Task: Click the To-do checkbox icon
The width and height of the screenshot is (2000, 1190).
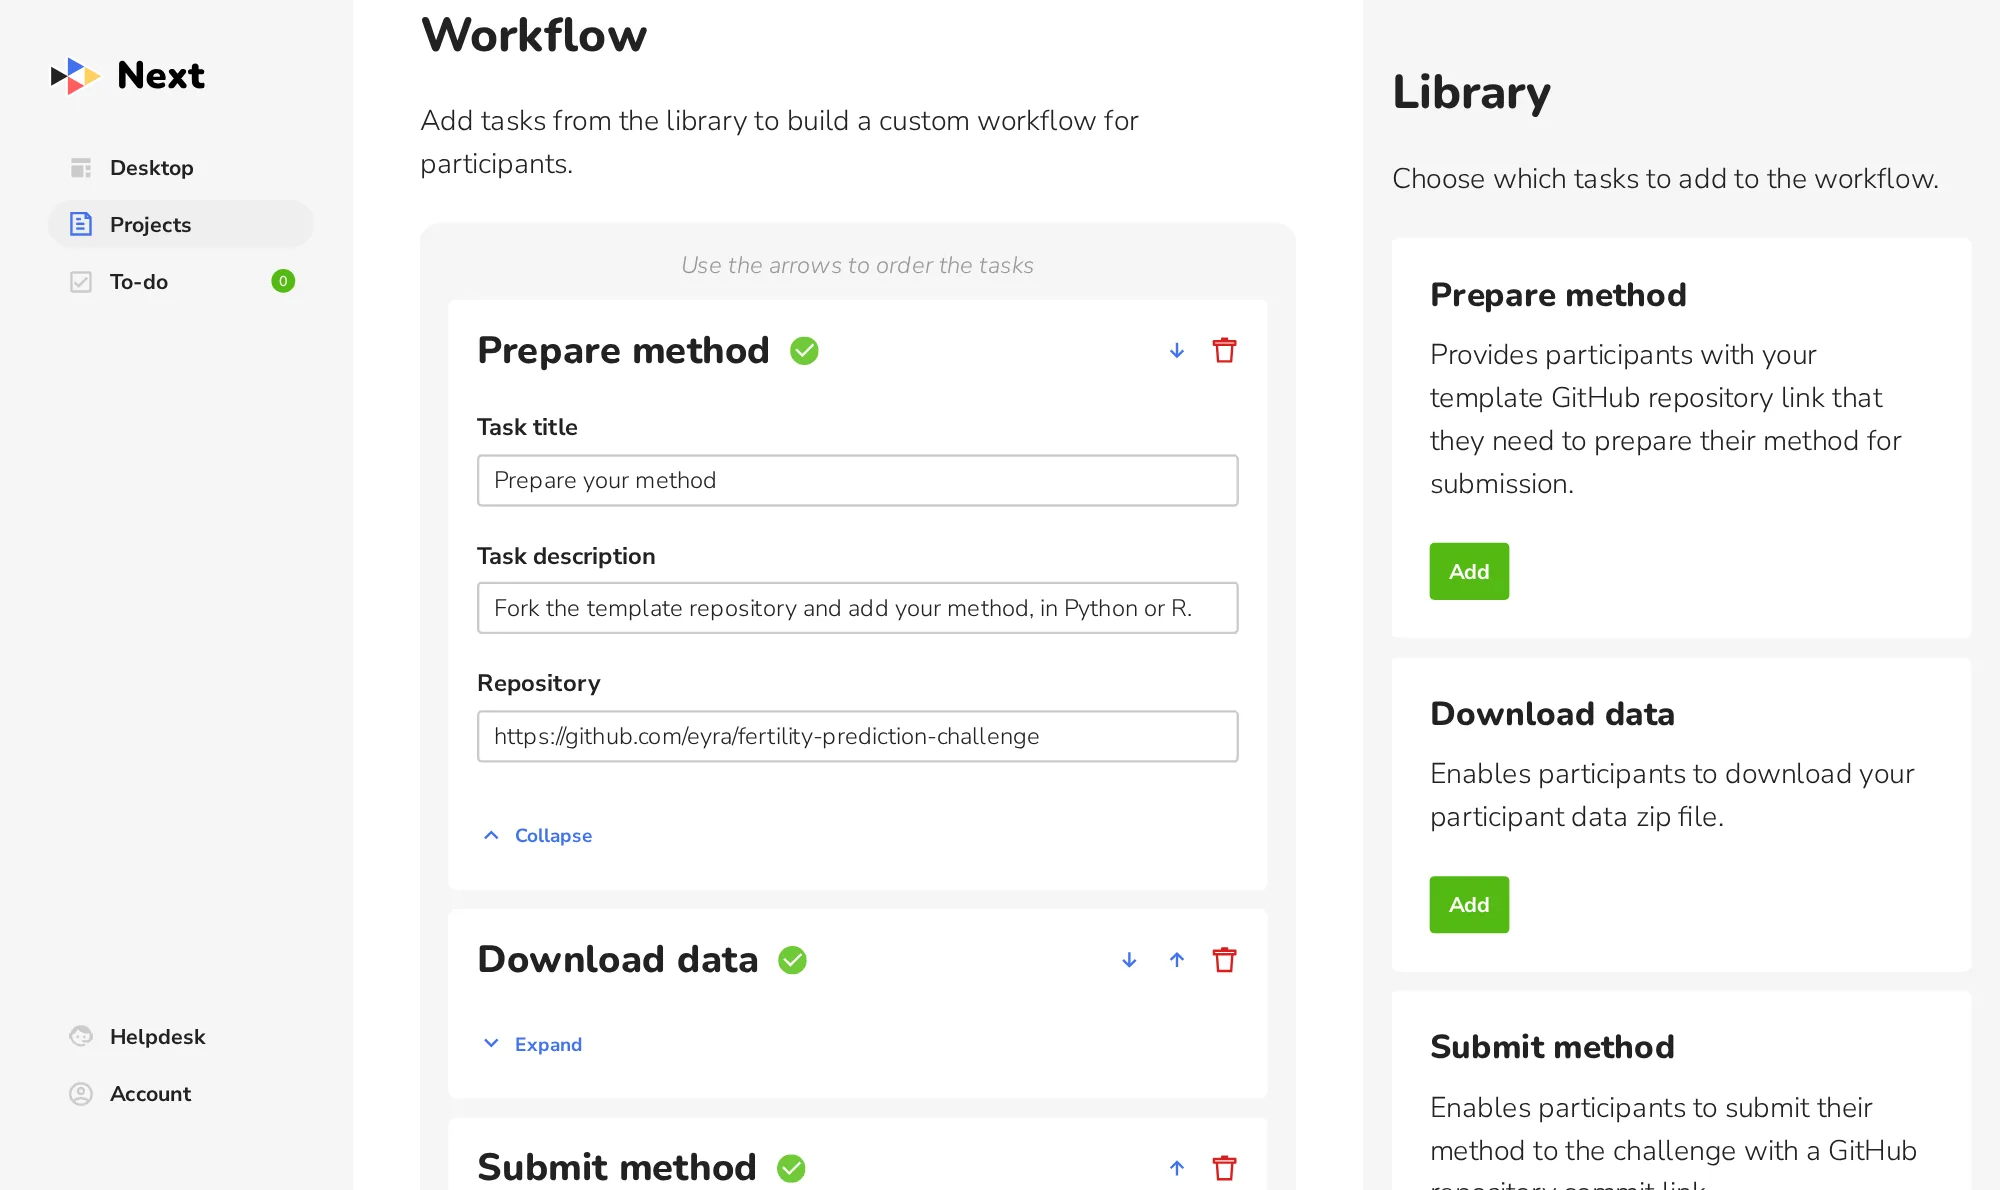Action: (81, 282)
